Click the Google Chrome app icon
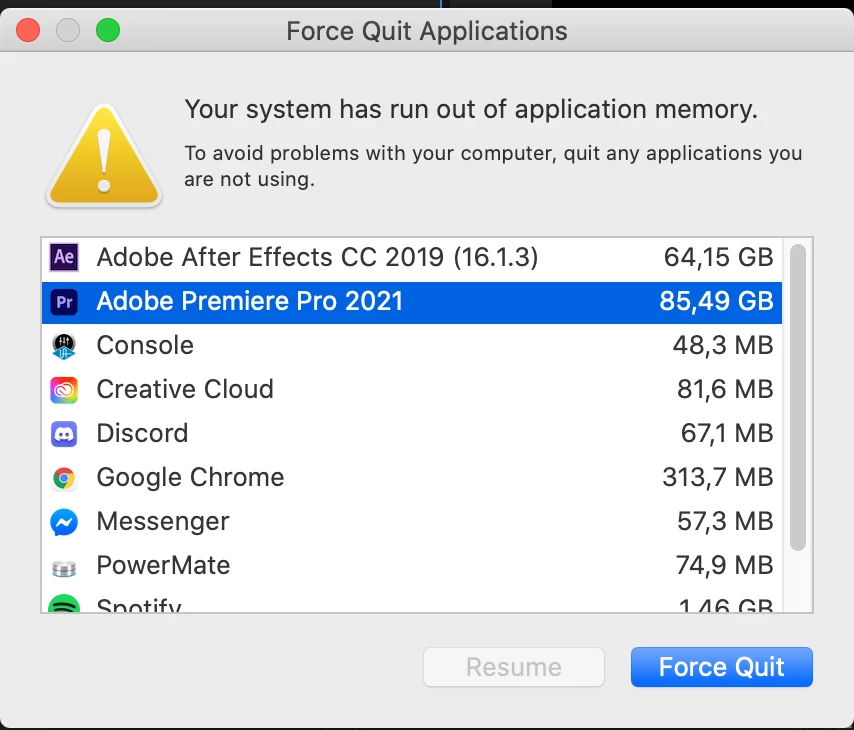Screen dimensions: 854x730 tap(64, 478)
